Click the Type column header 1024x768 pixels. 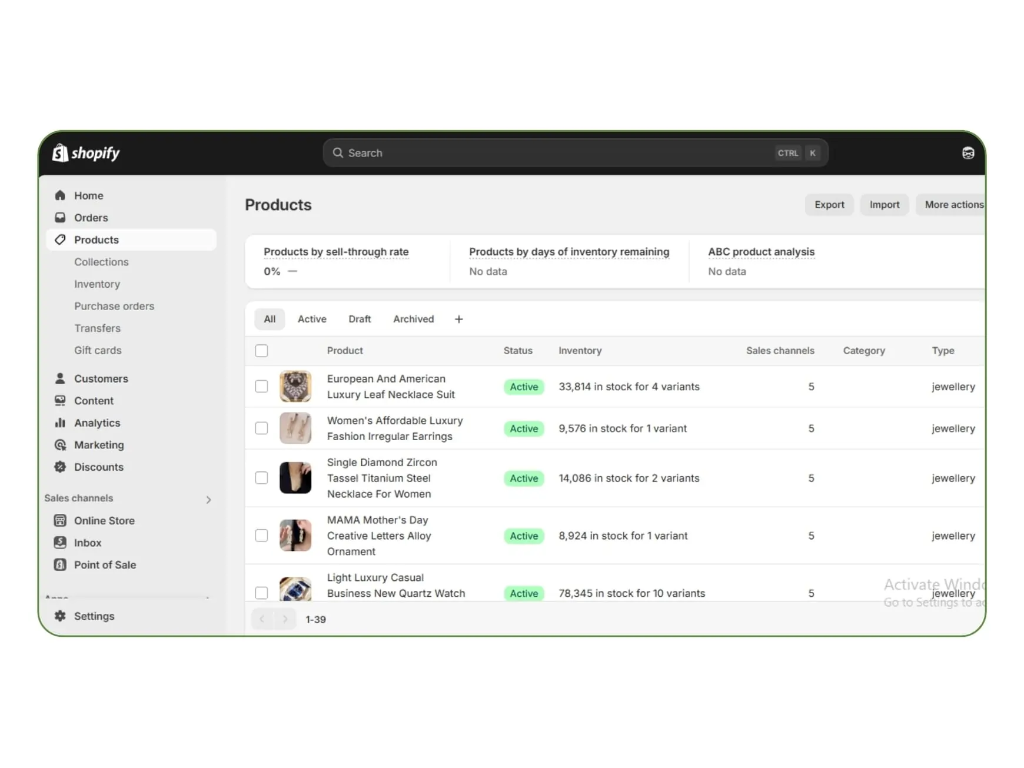pyautogui.click(x=943, y=351)
